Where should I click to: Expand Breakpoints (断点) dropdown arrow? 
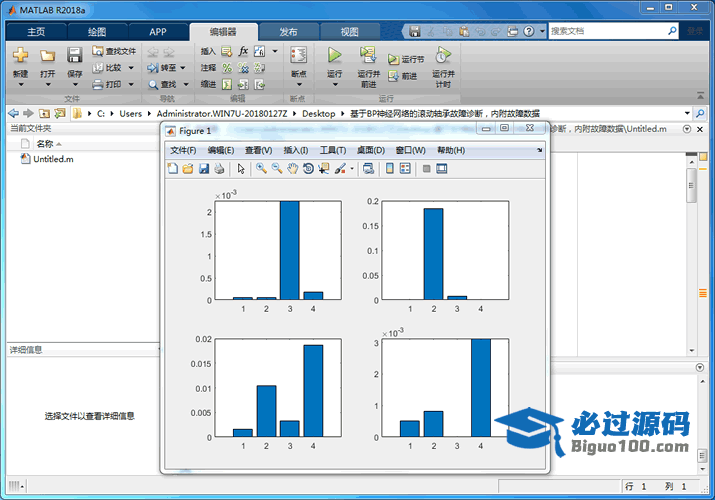click(299, 84)
